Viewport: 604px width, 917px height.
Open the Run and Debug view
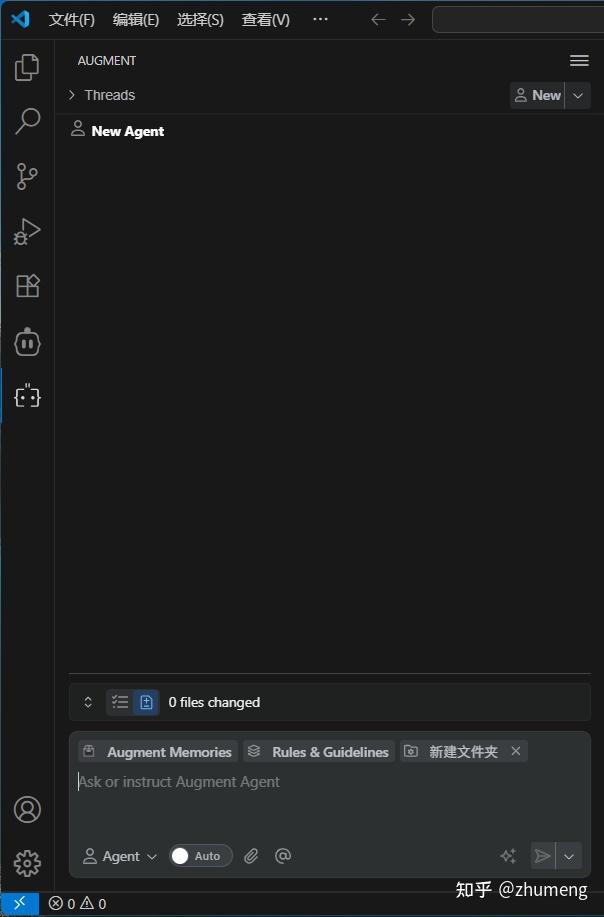point(27,232)
